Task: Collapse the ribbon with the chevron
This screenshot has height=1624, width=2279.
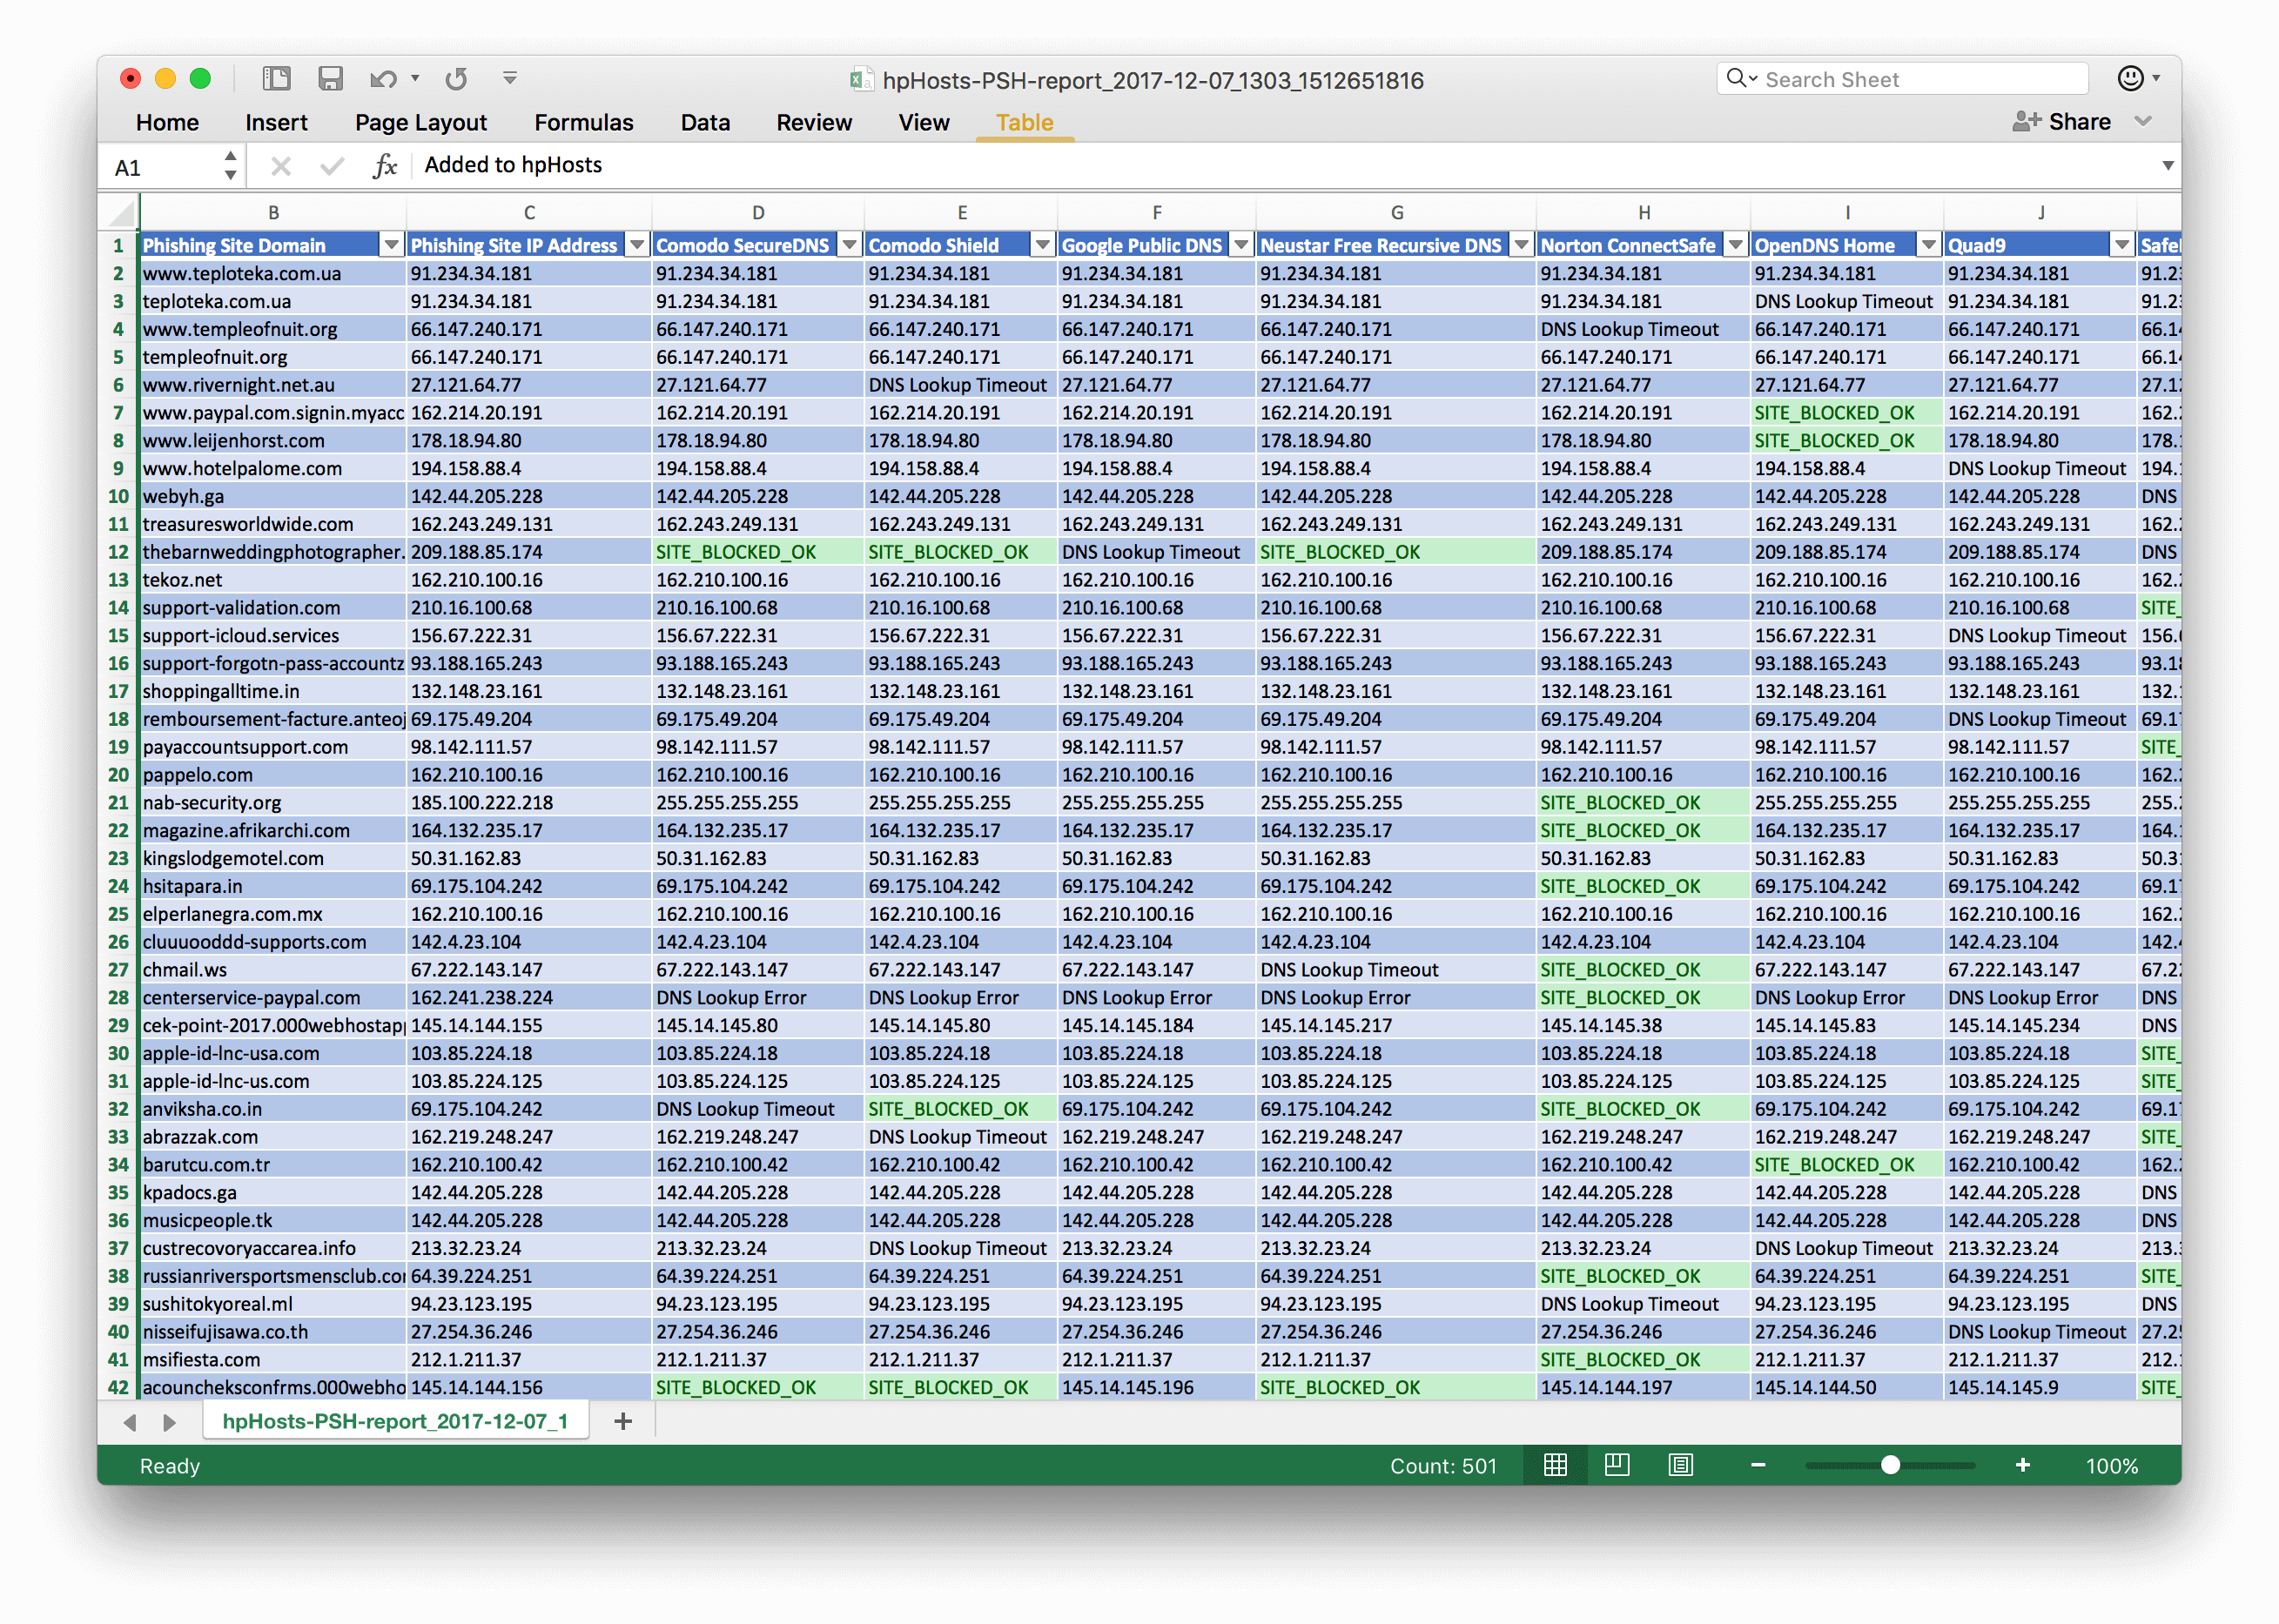Action: (x=2143, y=122)
